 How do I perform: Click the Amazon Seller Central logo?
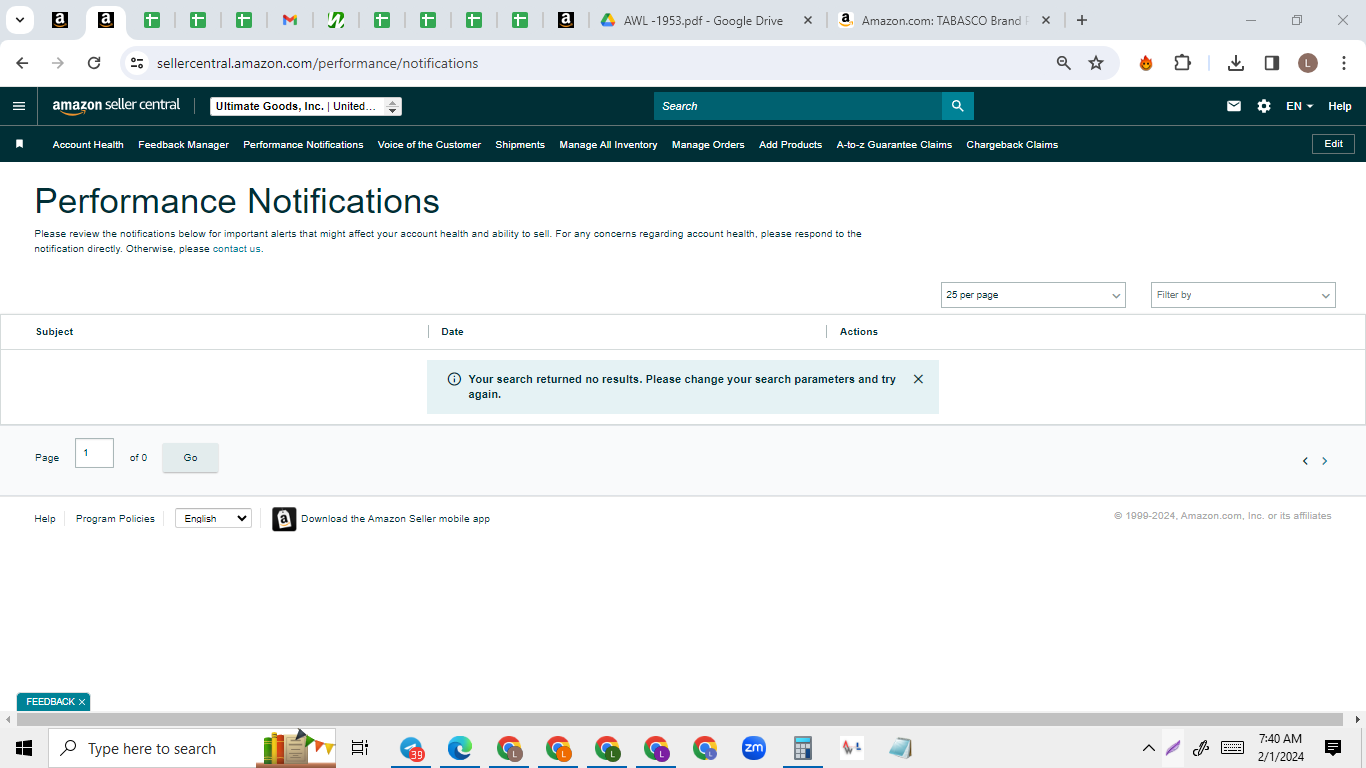click(116, 105)
